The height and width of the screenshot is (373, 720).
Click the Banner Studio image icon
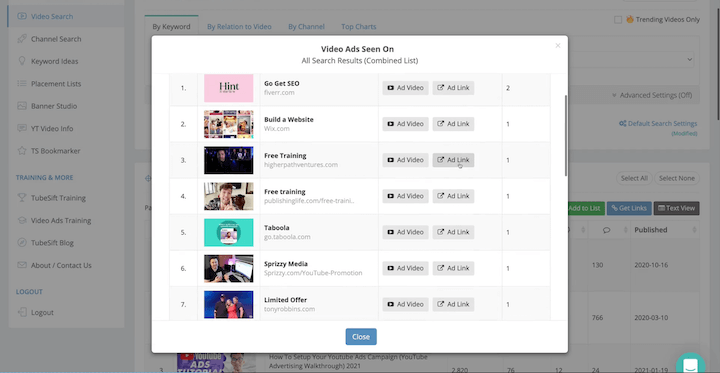(22, 106)
